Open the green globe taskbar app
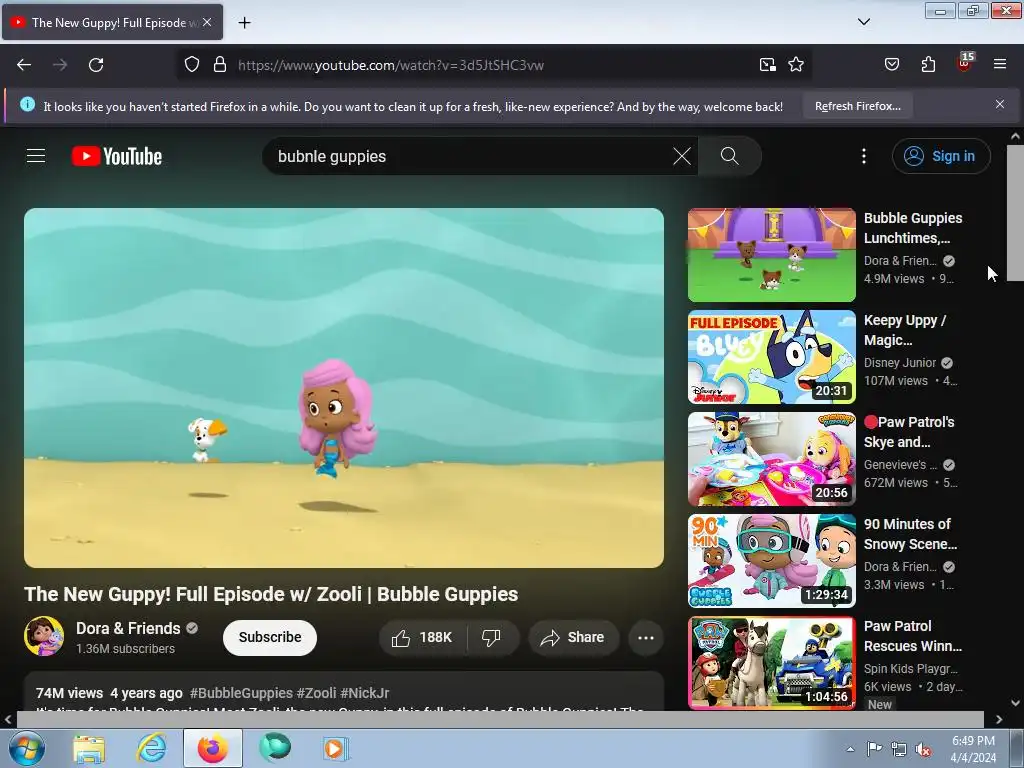The height and width of the screenshot is (768, 1024). [275, 748]
